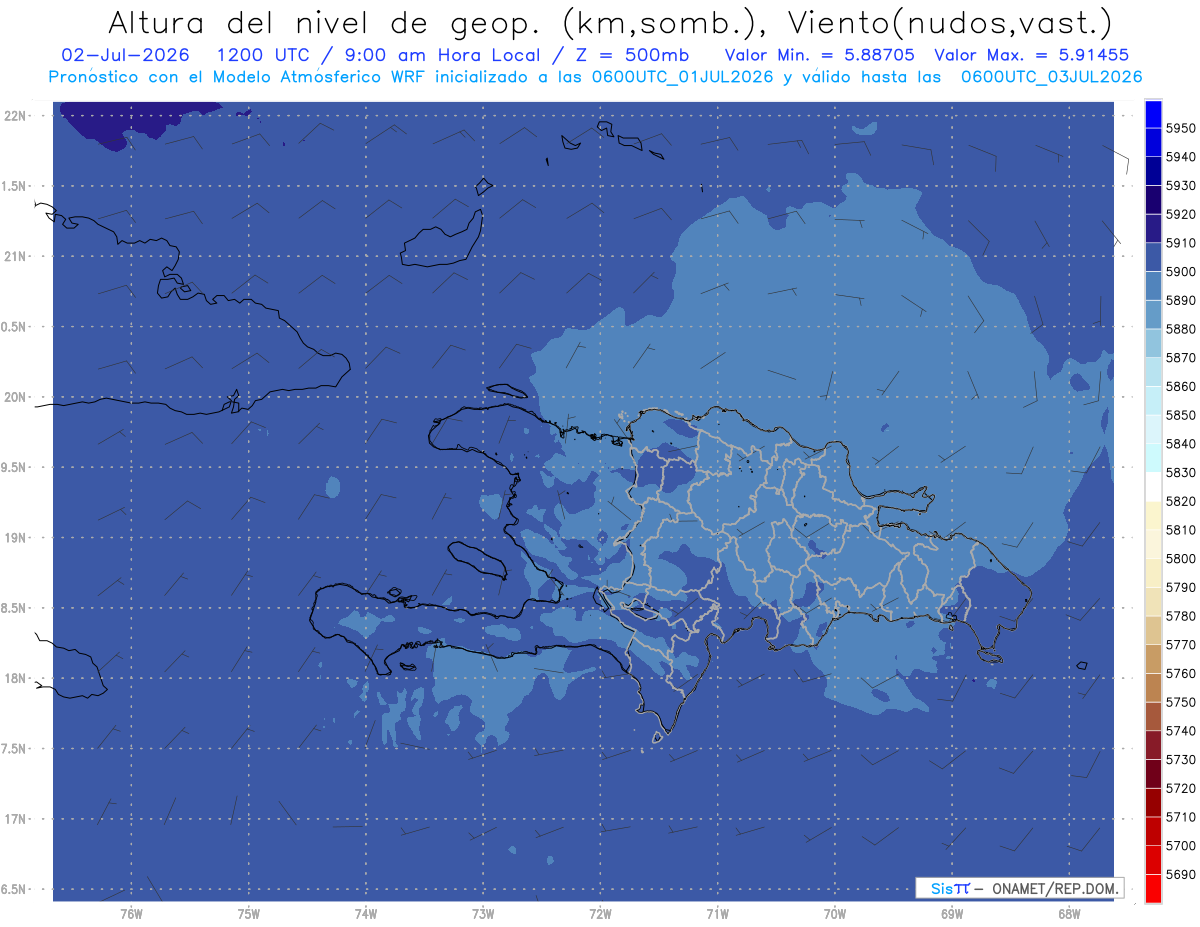
Task: Click the '68W' longitude label
Action: 1069,913
